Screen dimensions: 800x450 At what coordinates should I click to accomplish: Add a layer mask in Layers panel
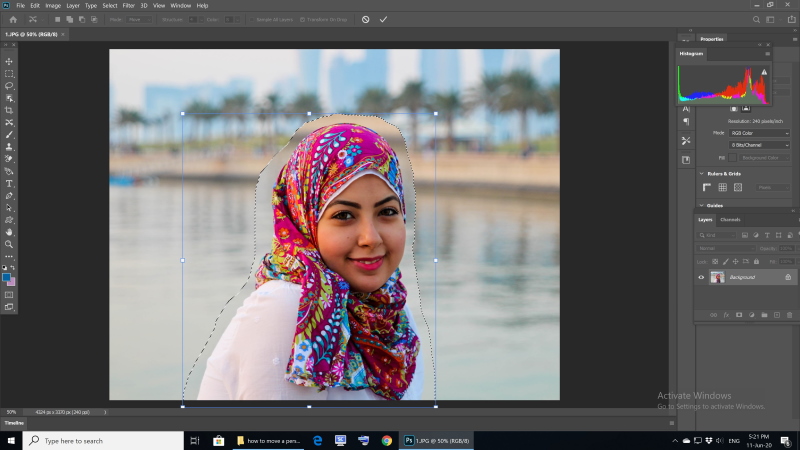(739, 315)
